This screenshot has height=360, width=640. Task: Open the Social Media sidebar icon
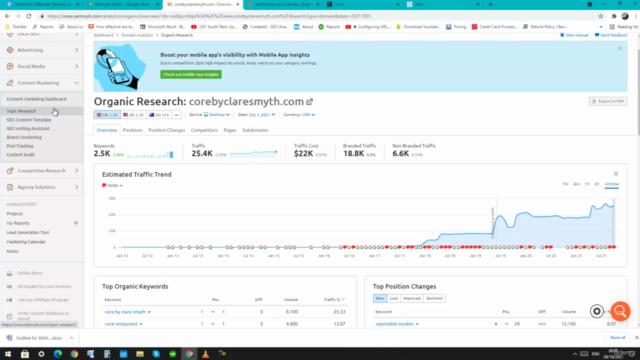[10, 66]
